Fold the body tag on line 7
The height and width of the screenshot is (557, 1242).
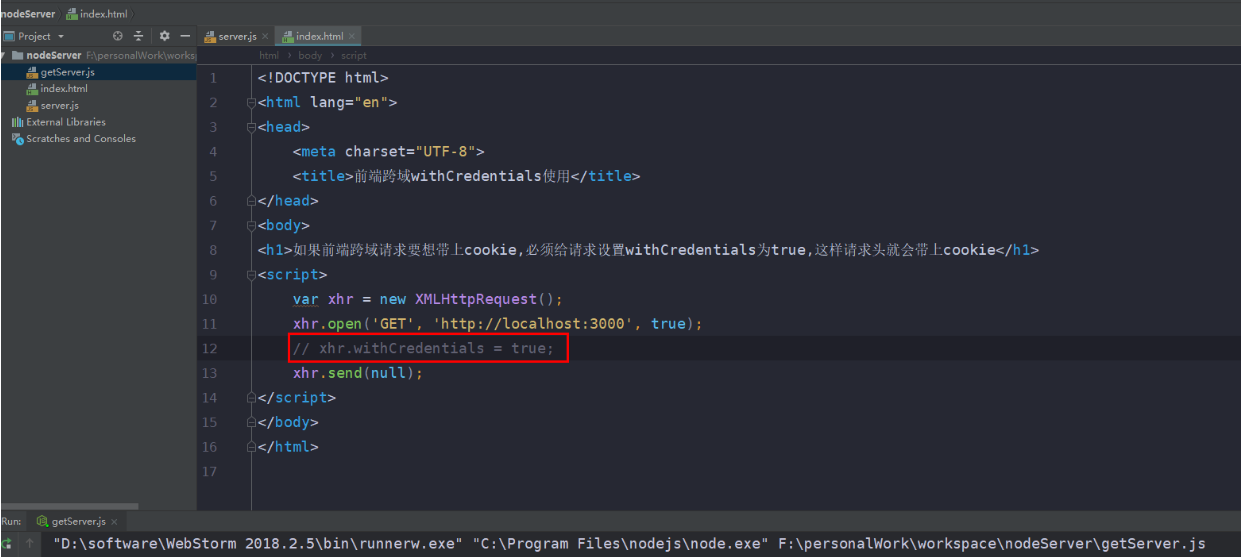[250, 225]
